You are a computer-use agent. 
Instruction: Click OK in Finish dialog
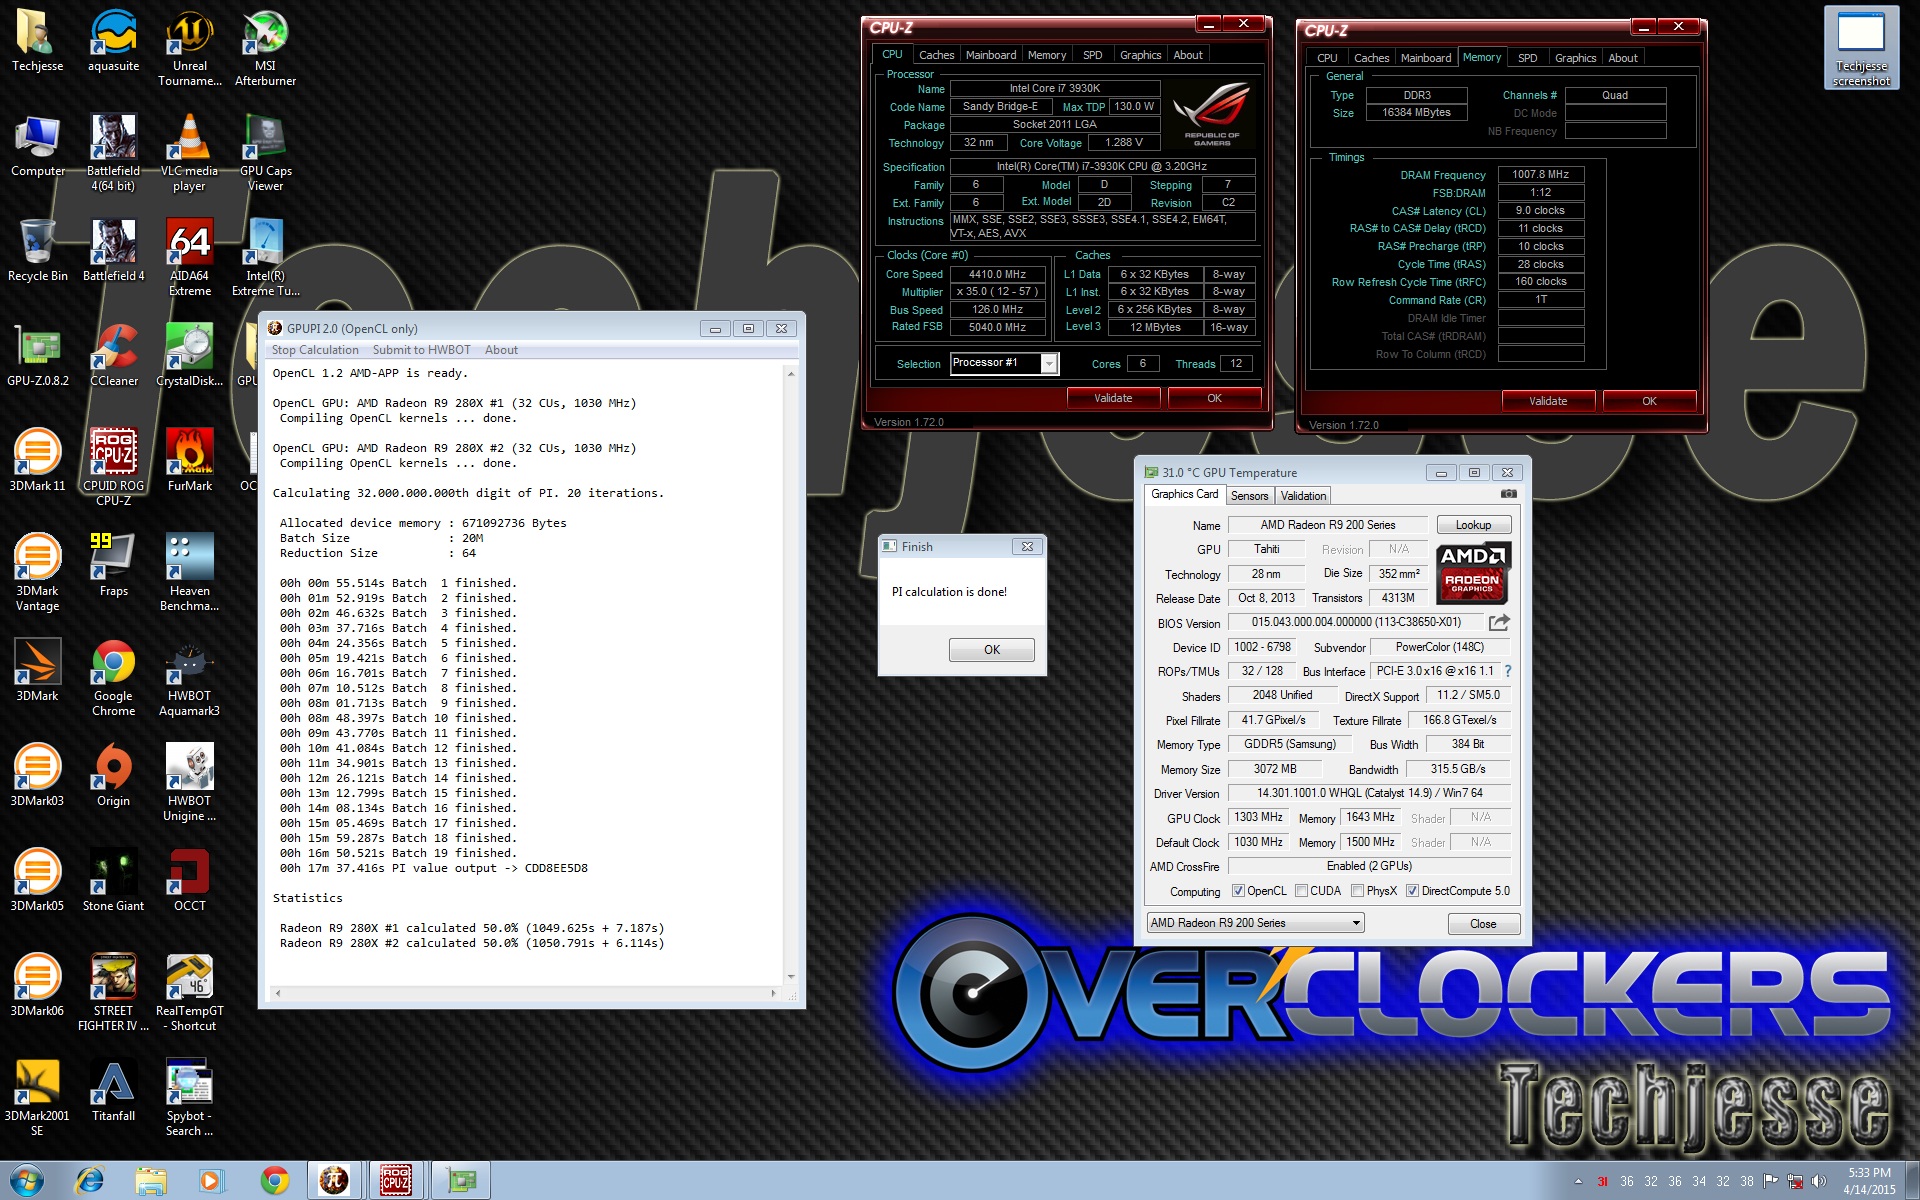point(991,650)
